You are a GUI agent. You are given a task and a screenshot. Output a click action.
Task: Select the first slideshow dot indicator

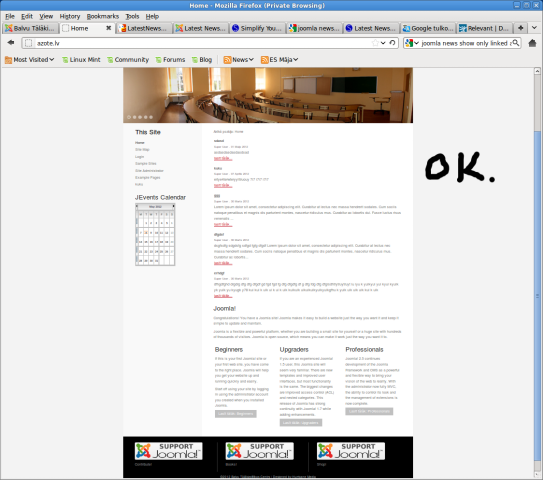129,117
